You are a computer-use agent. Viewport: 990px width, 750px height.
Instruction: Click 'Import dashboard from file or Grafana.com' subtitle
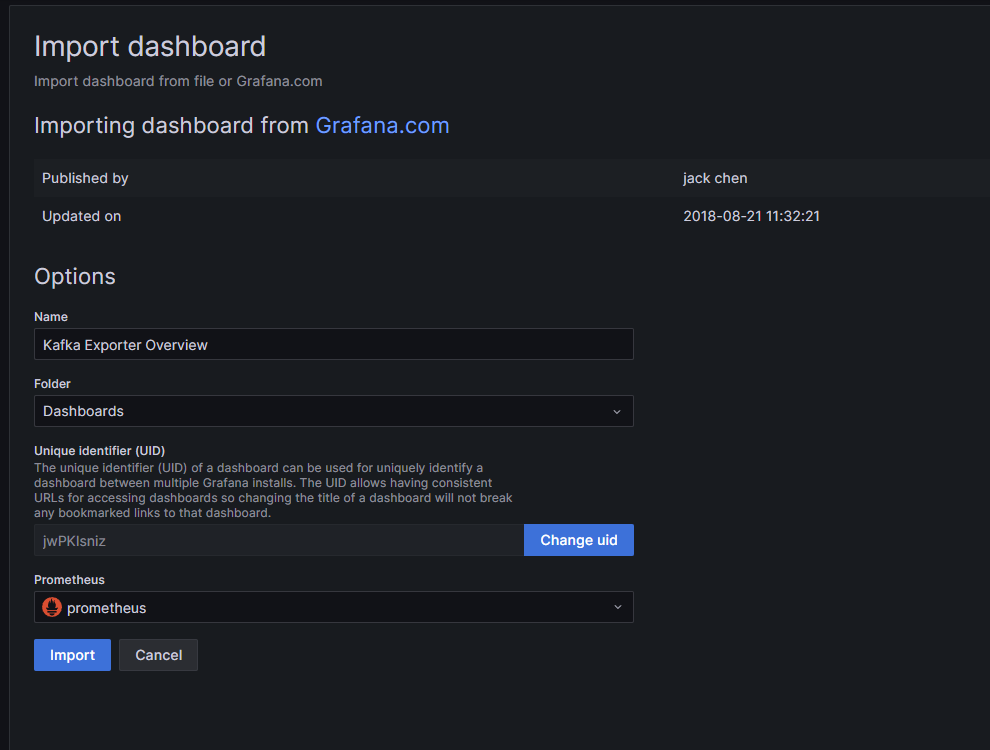[x=178, y=81]
